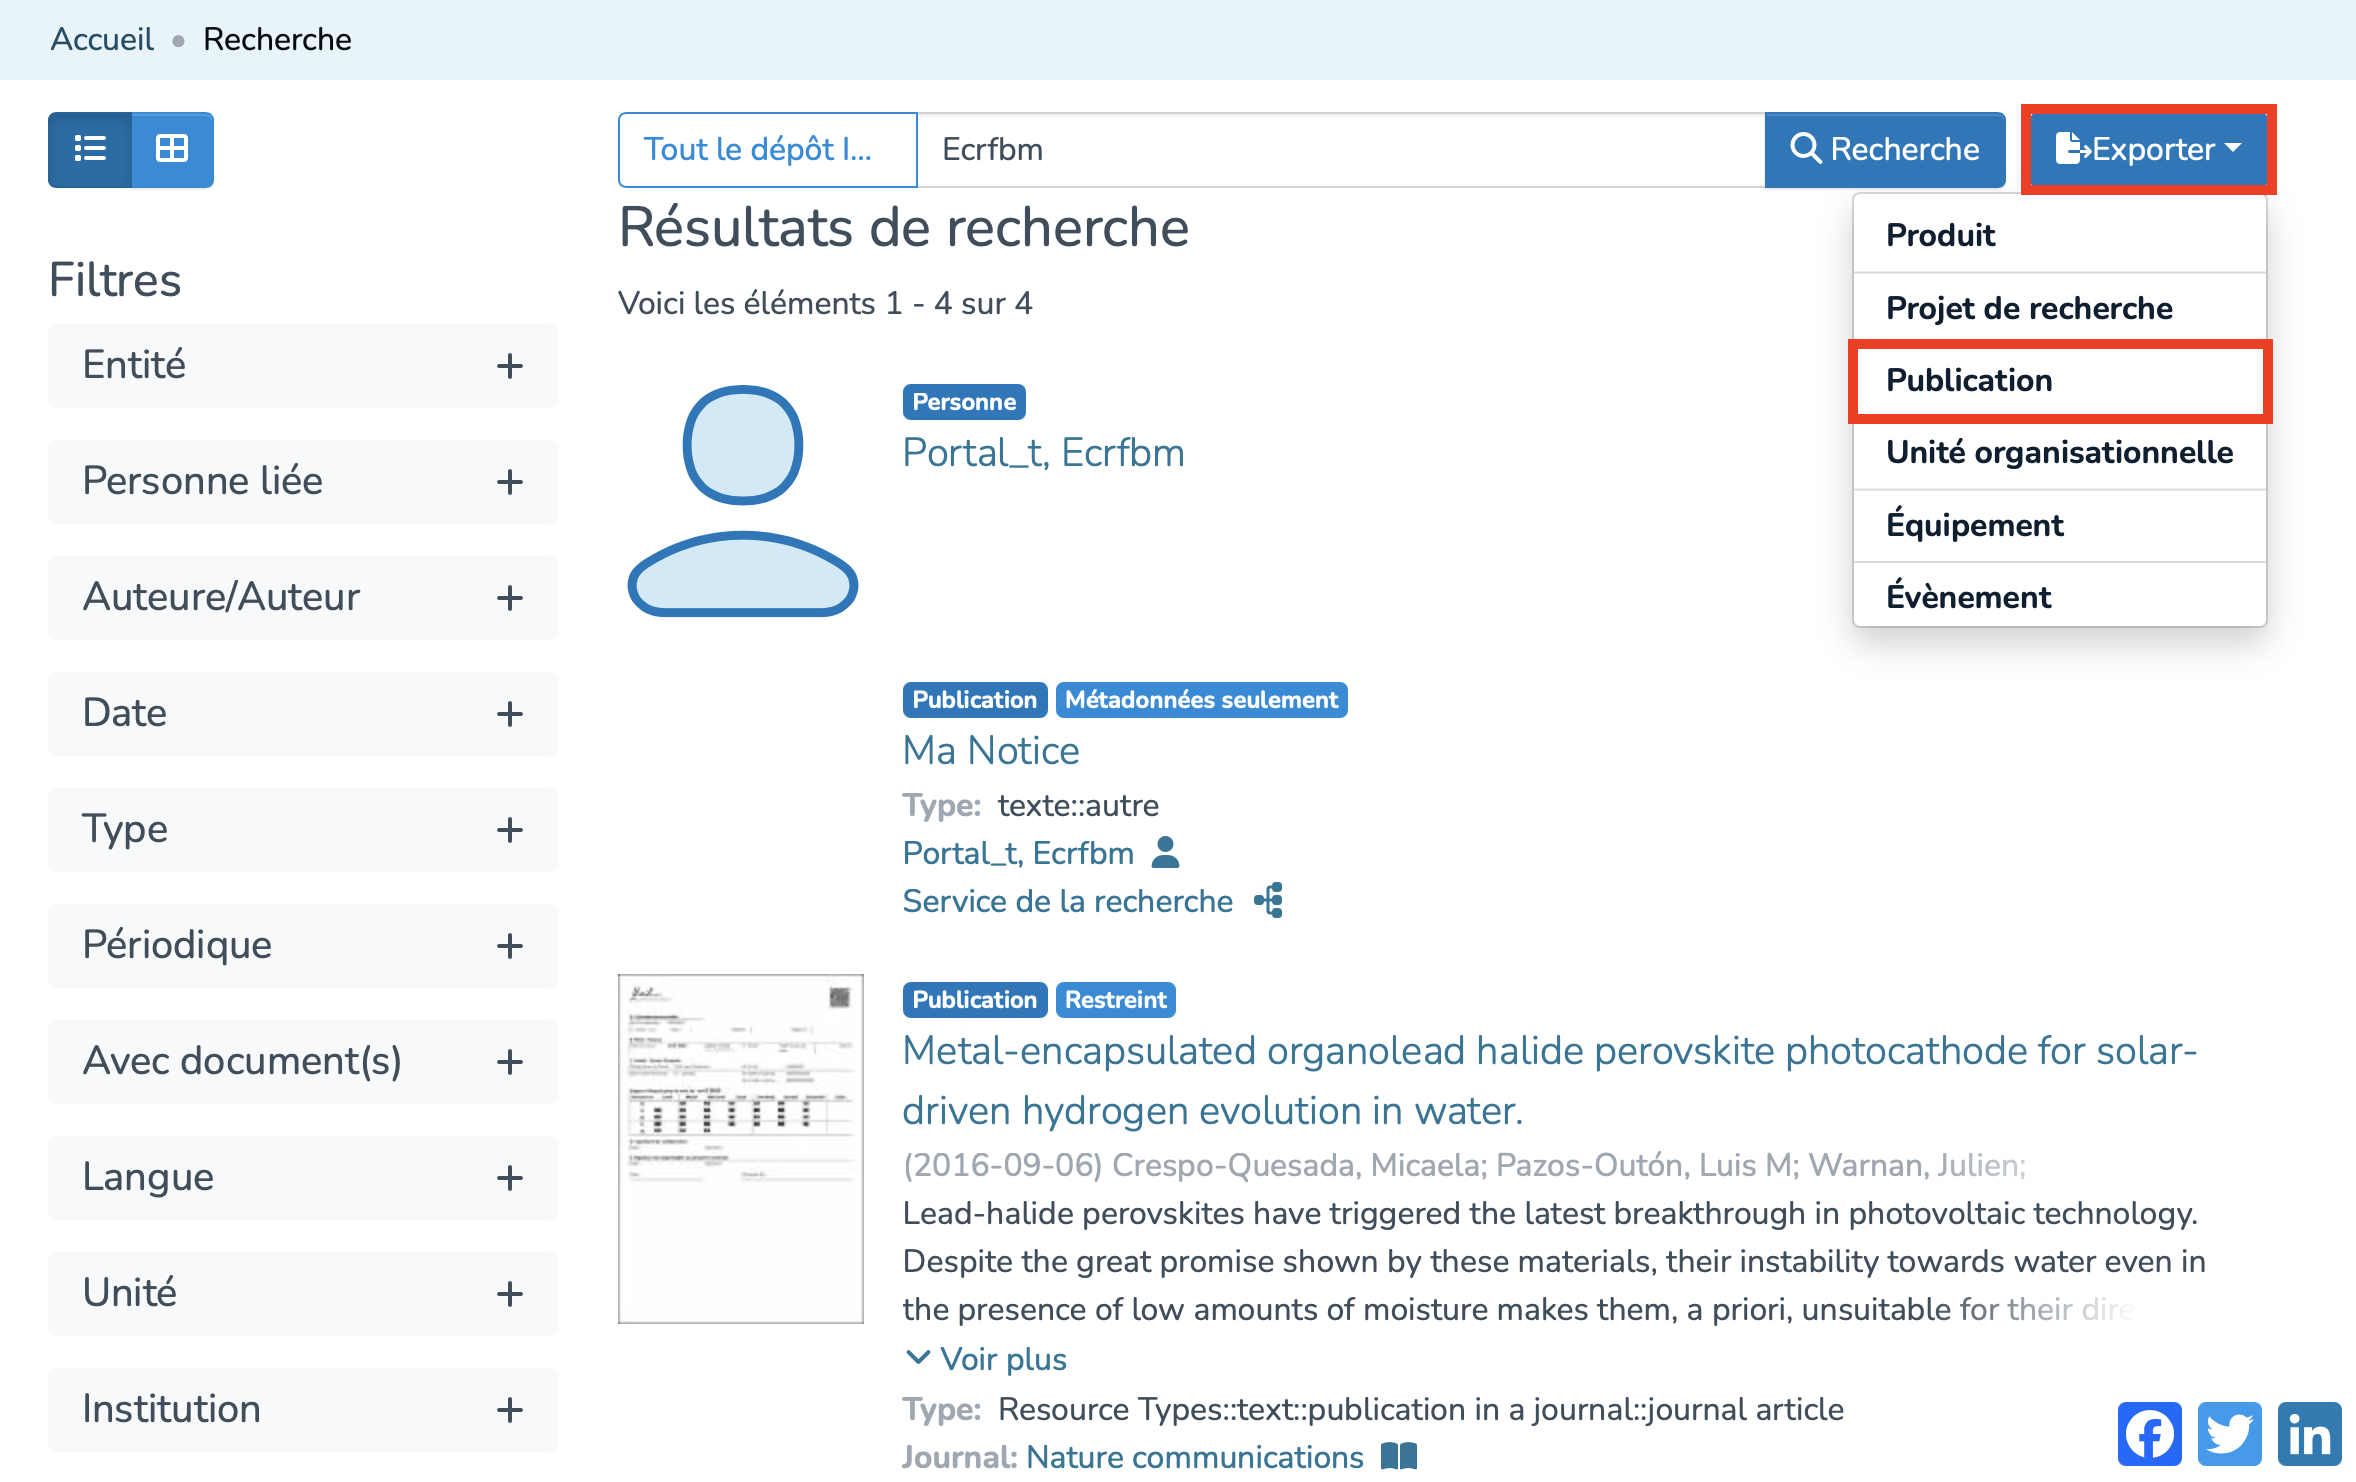The width and height of the screenshot is (2356, 1482).
Task: Click org unit icon beside Service de la recherche
Action: (x=1269, y=901)
